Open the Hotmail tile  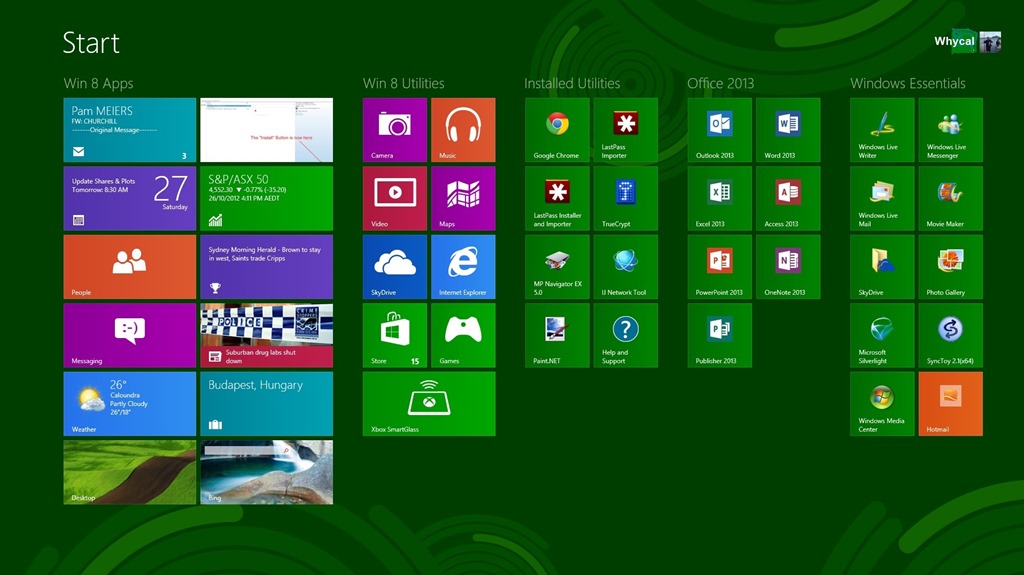(951, 404)
